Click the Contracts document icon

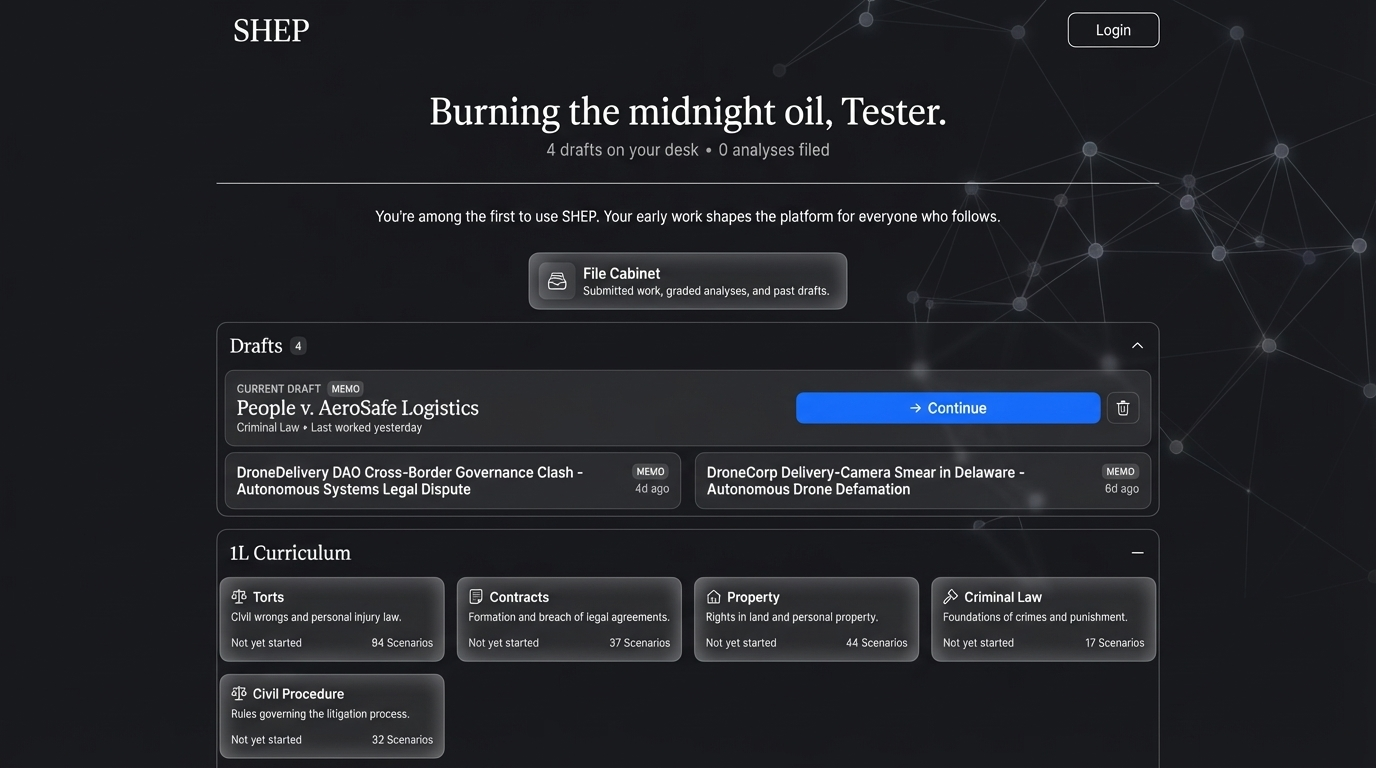(x=476, y=597)
